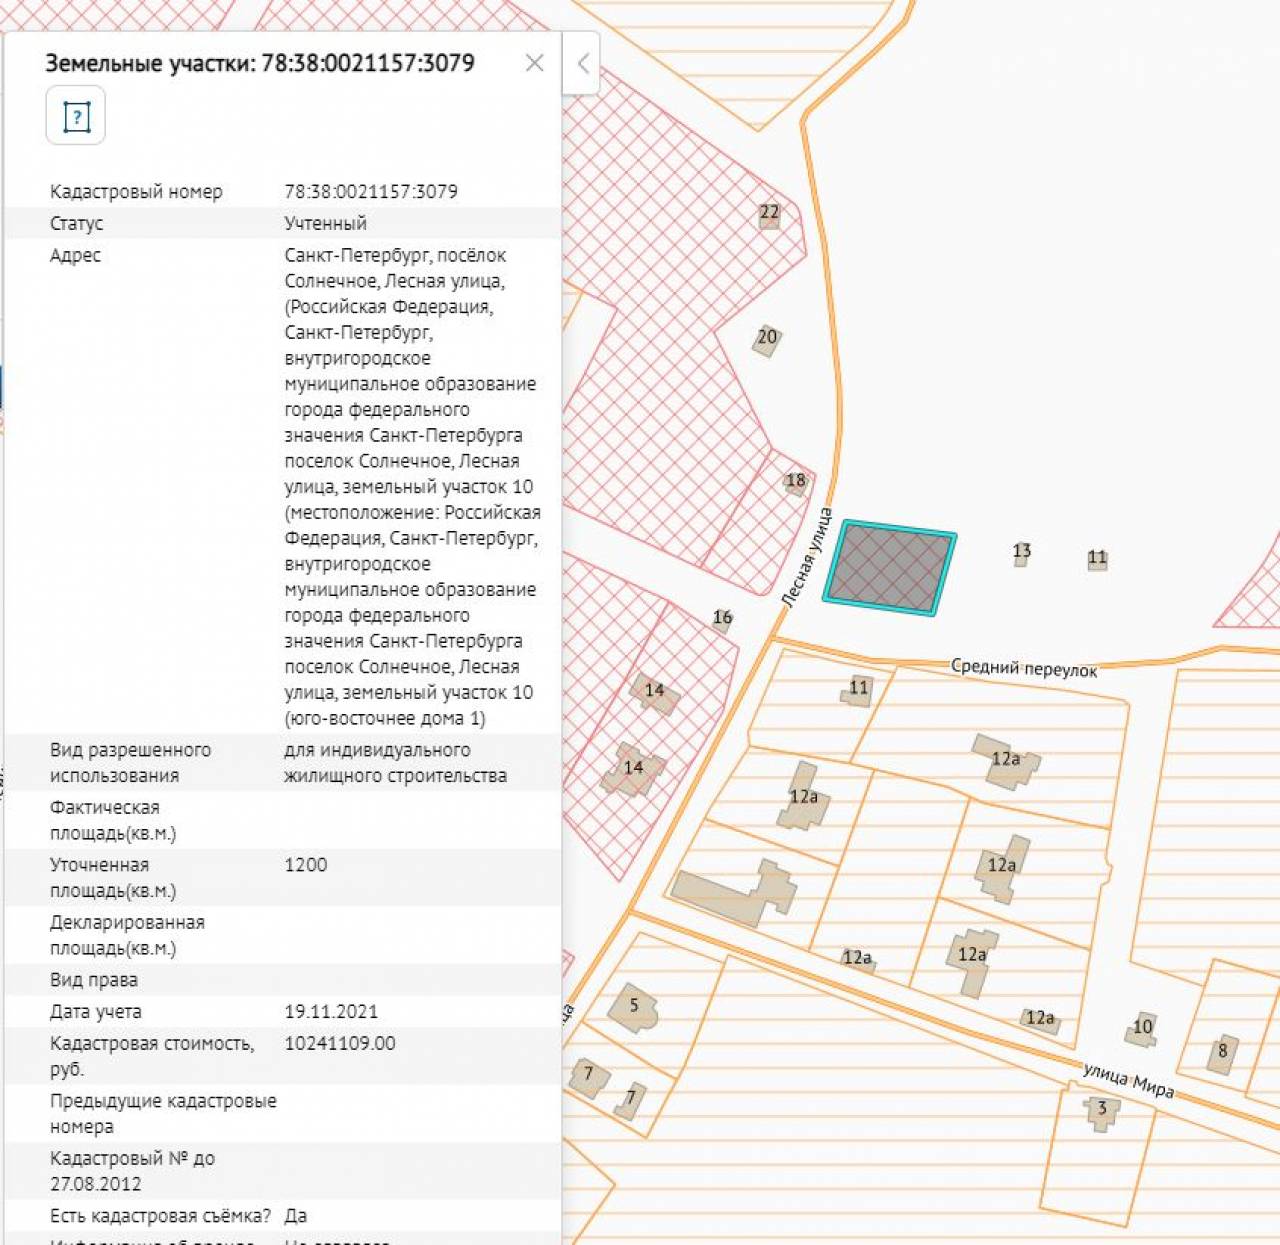1280x1245 pixels.
Task: Click the 'улица Мира' street label
Action: [x=1129, y=1080]
